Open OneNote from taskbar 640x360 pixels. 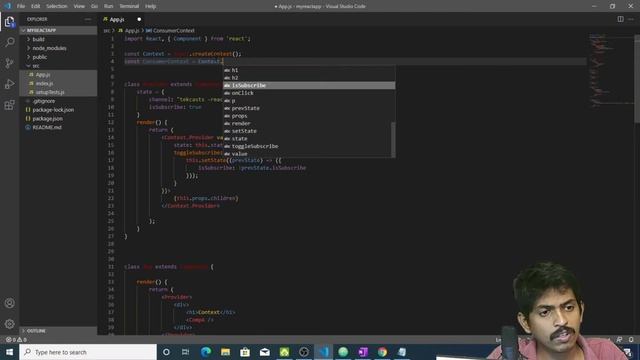click(363, 352)
